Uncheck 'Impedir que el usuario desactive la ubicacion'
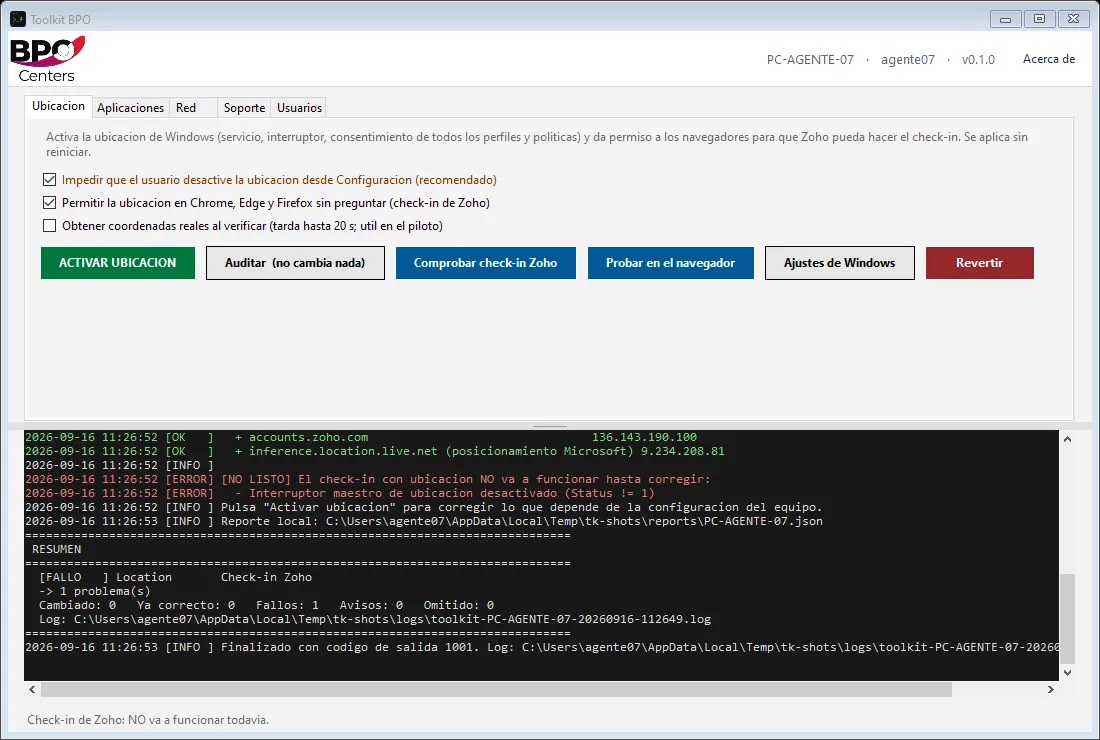The height and width of the screenshot is (740, 1100). pos(49,180)
